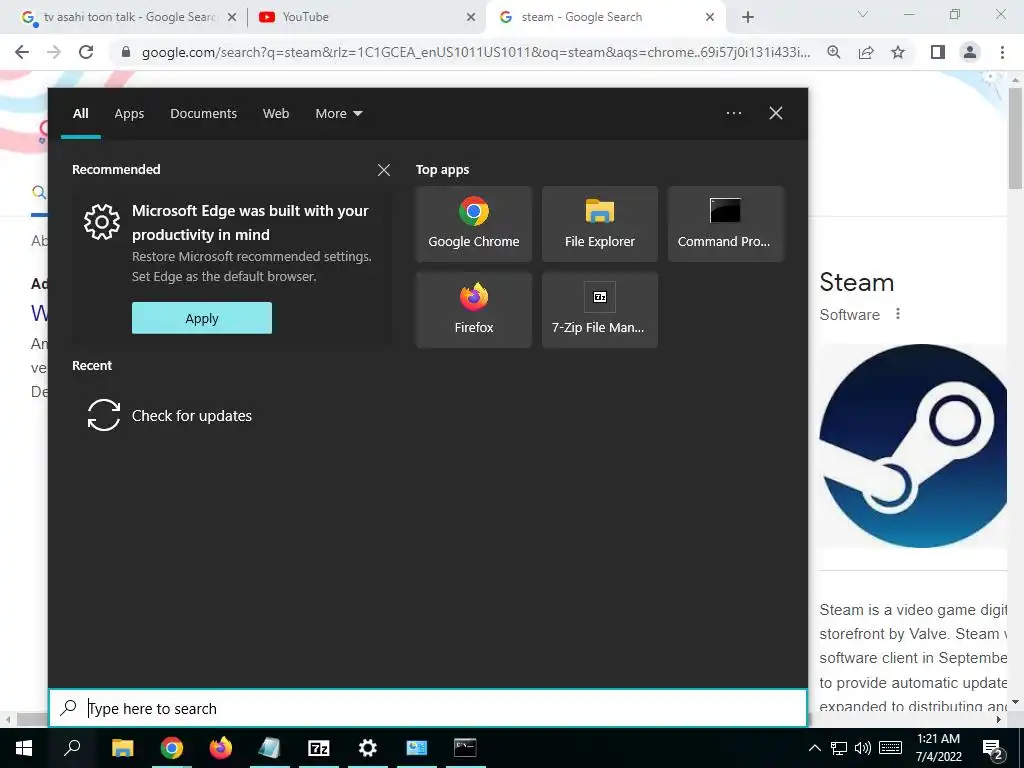The width and height of the screenshot is (1024, 768).
Task: Open Steam knowledge panel more options
Action: [898, 314]
